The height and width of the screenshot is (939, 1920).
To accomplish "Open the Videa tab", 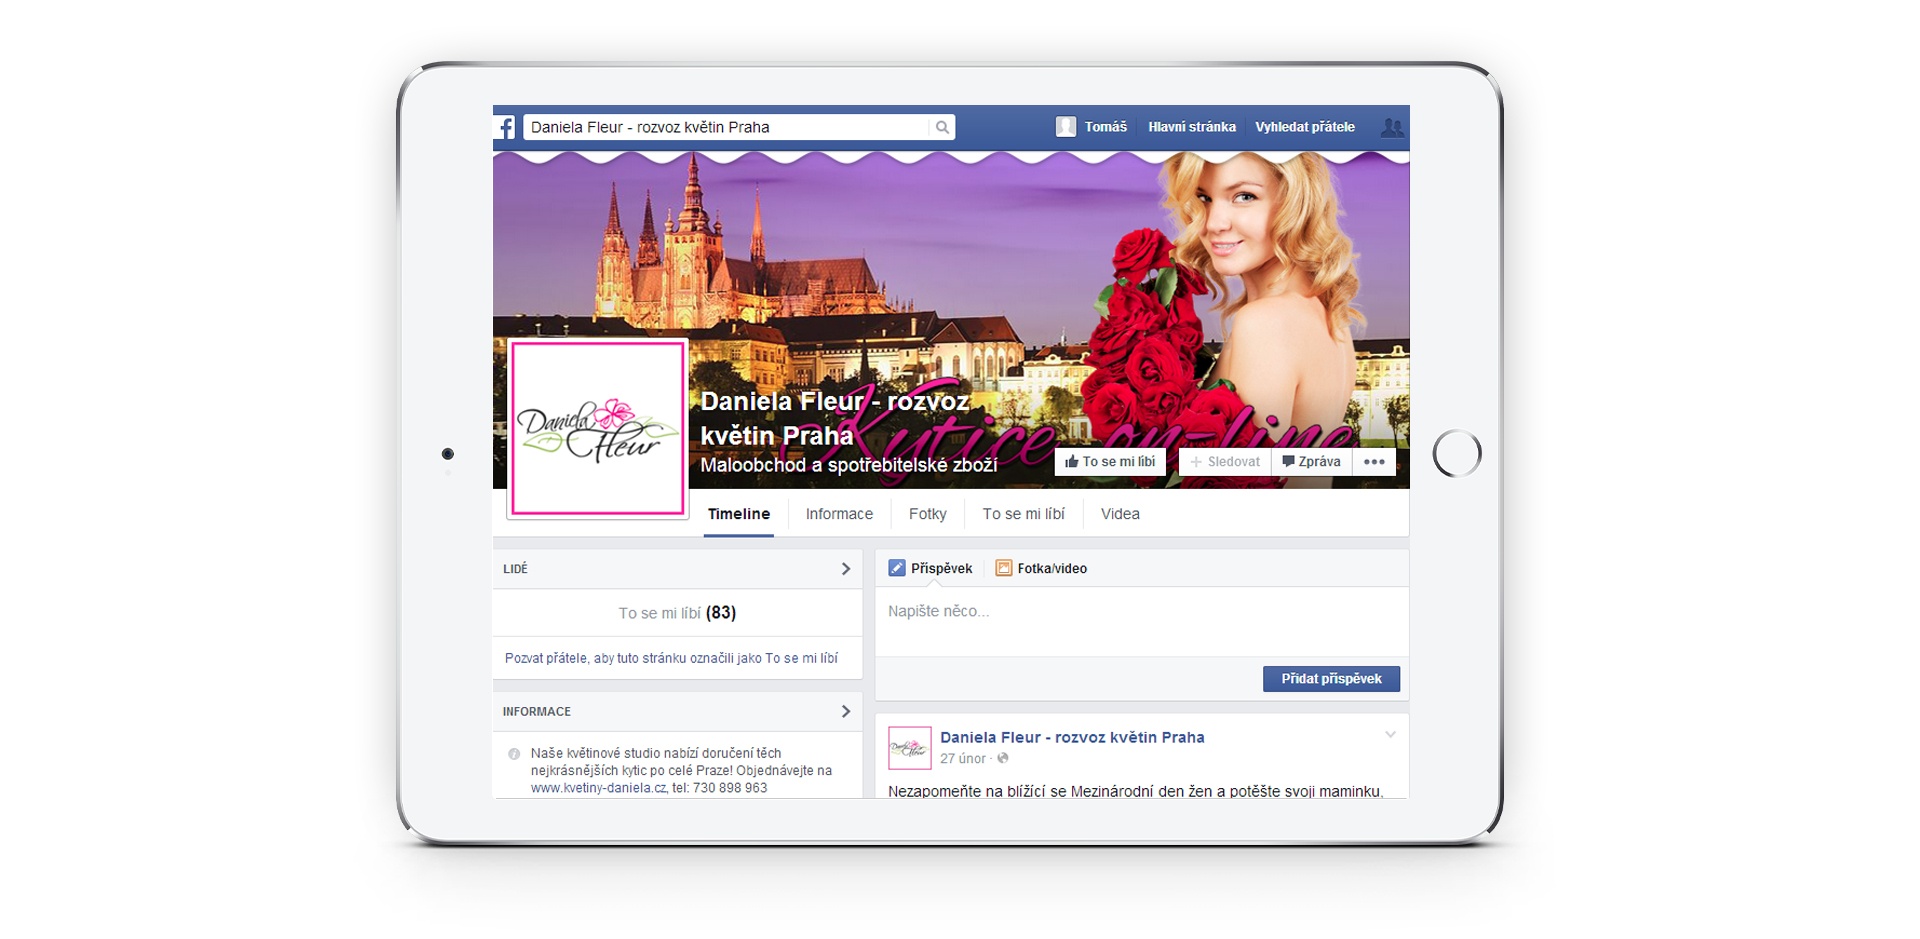I will [x=1120, y=514].
